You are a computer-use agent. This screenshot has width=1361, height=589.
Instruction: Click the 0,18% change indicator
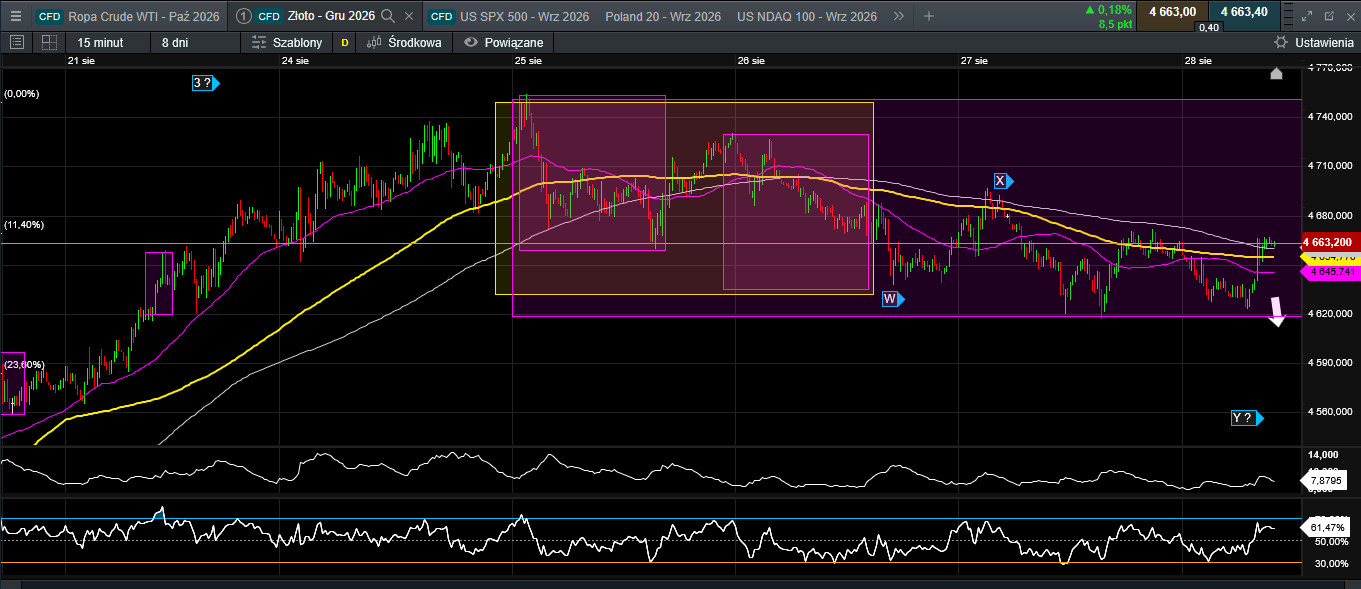1108,9
